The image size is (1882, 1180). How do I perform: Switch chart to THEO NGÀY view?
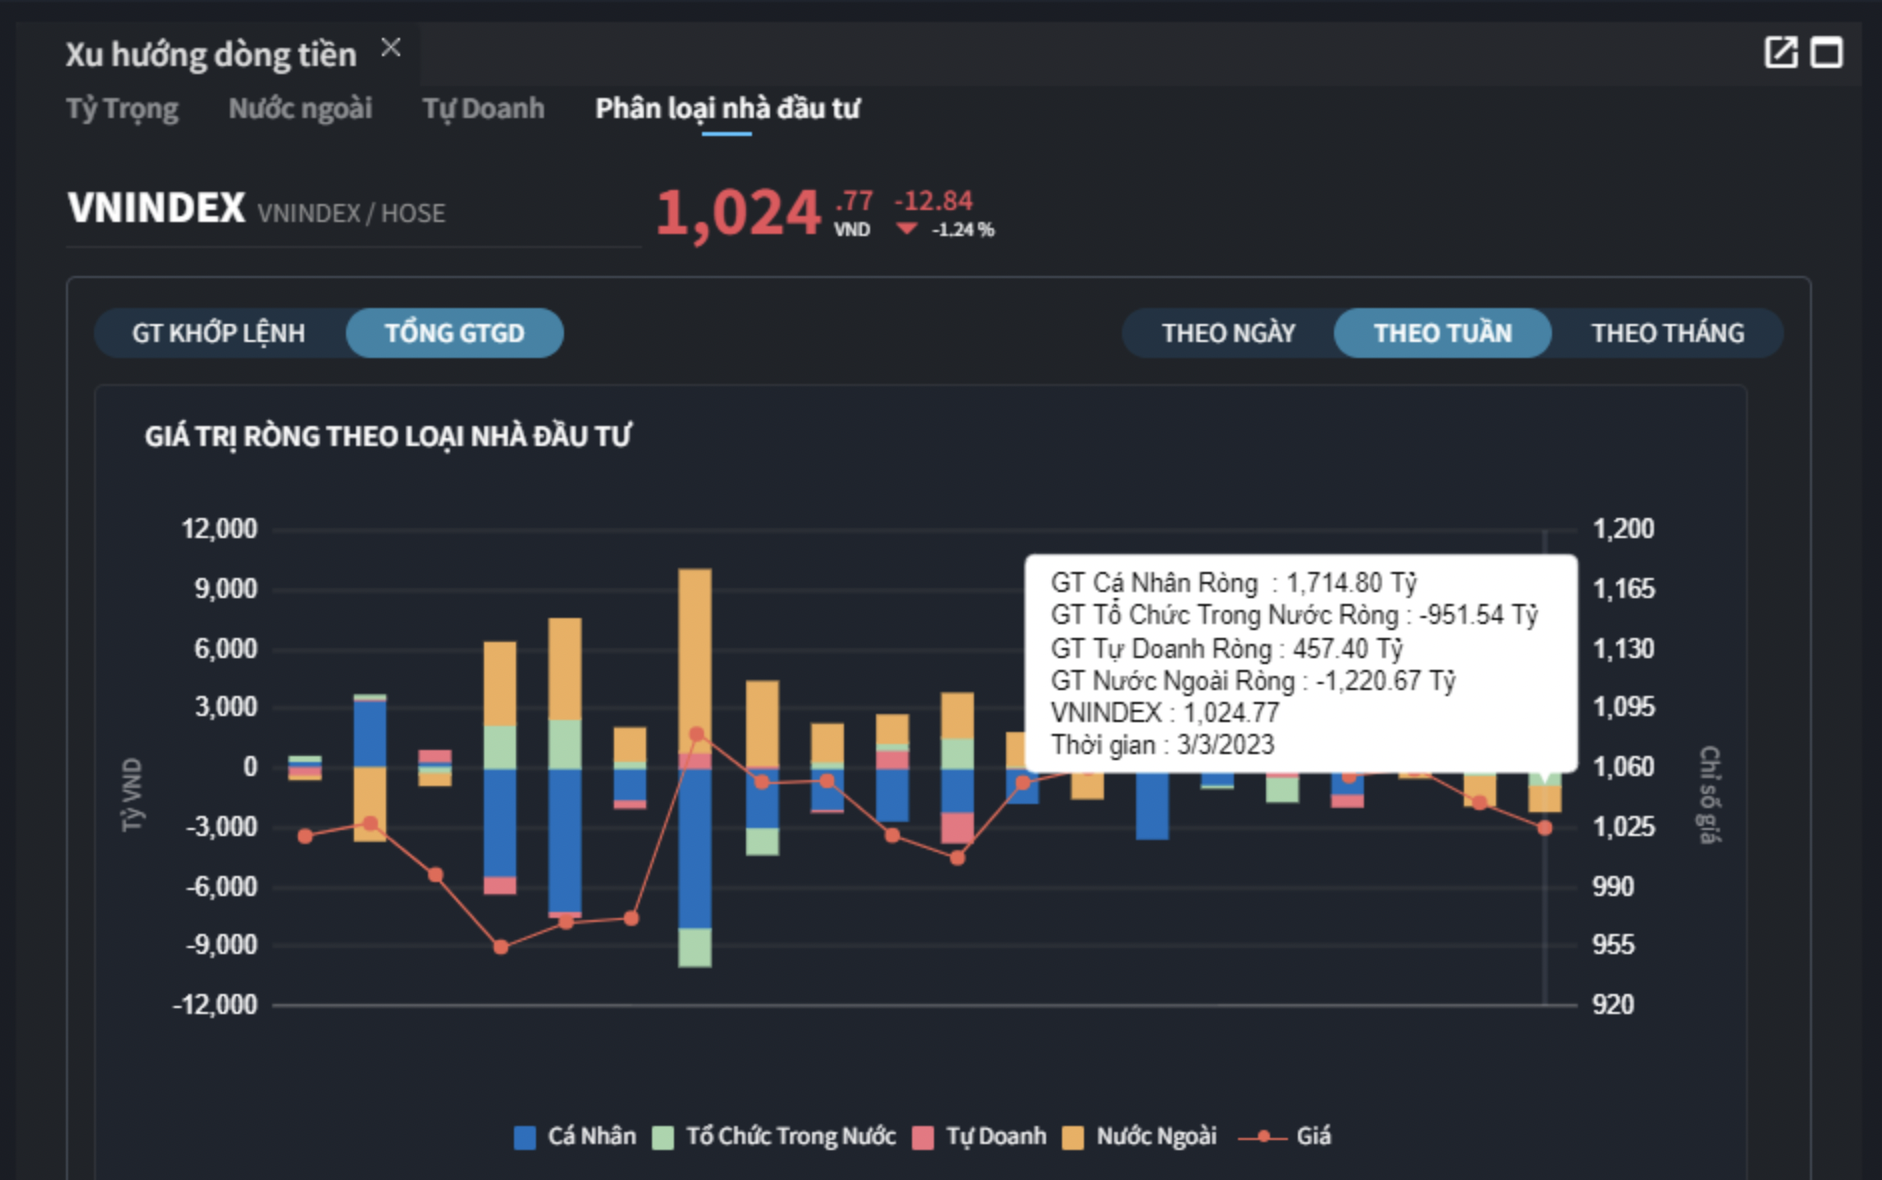[x=1228, y=333]
